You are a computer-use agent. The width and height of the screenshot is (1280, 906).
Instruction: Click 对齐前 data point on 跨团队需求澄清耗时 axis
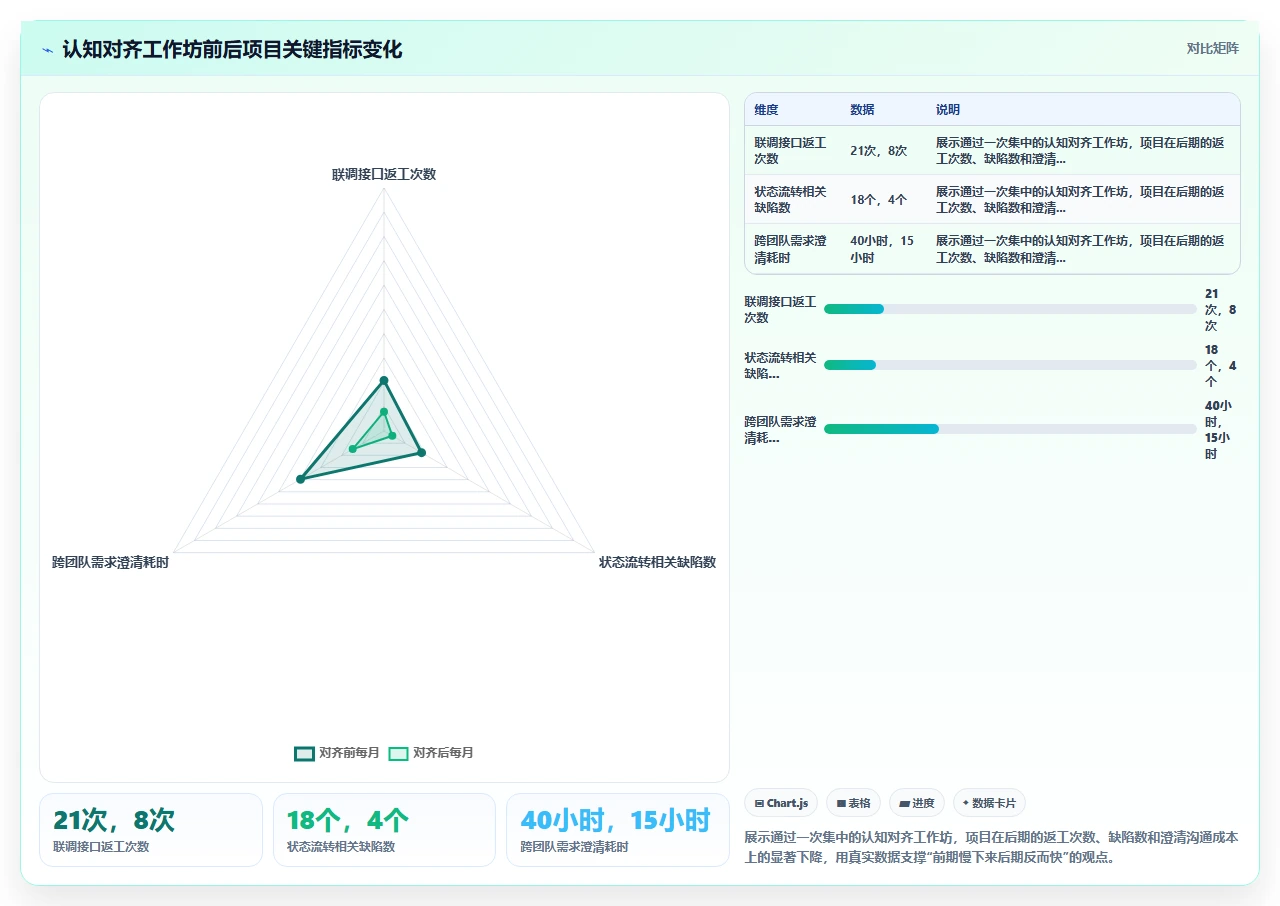point(300,480)
